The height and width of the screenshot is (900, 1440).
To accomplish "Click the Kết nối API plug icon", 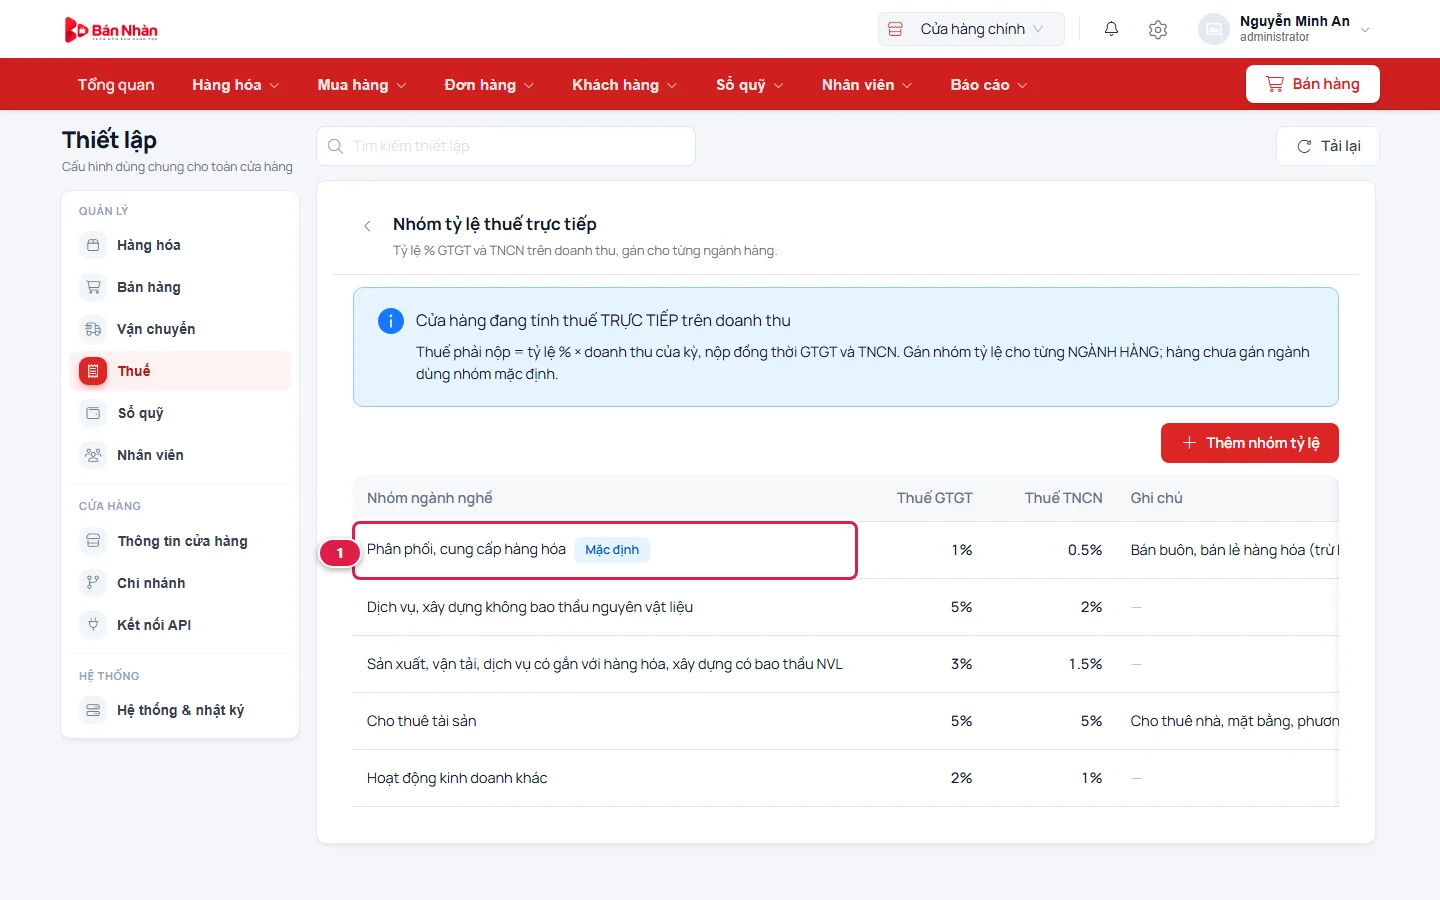I will pos(93,625).
